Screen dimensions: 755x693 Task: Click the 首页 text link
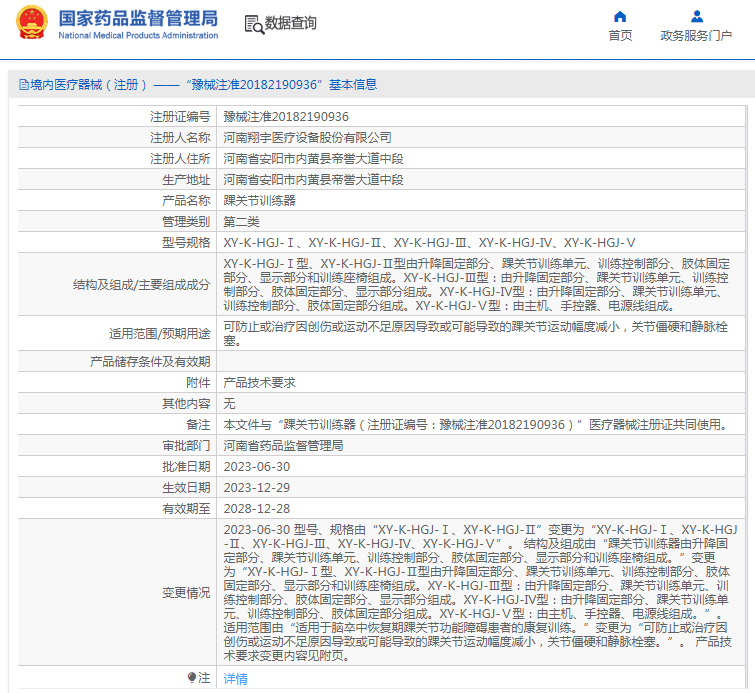tap(620, 36)
